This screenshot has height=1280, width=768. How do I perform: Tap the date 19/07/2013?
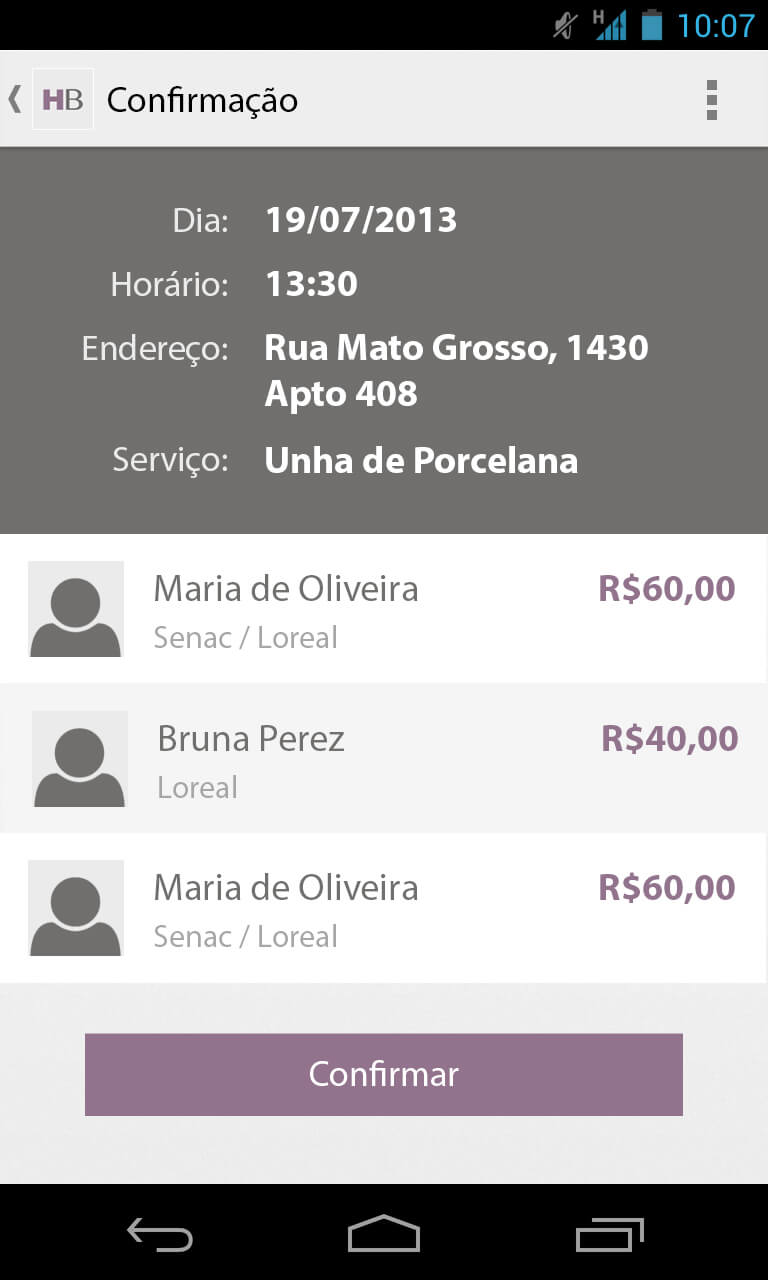pos(361,220)
